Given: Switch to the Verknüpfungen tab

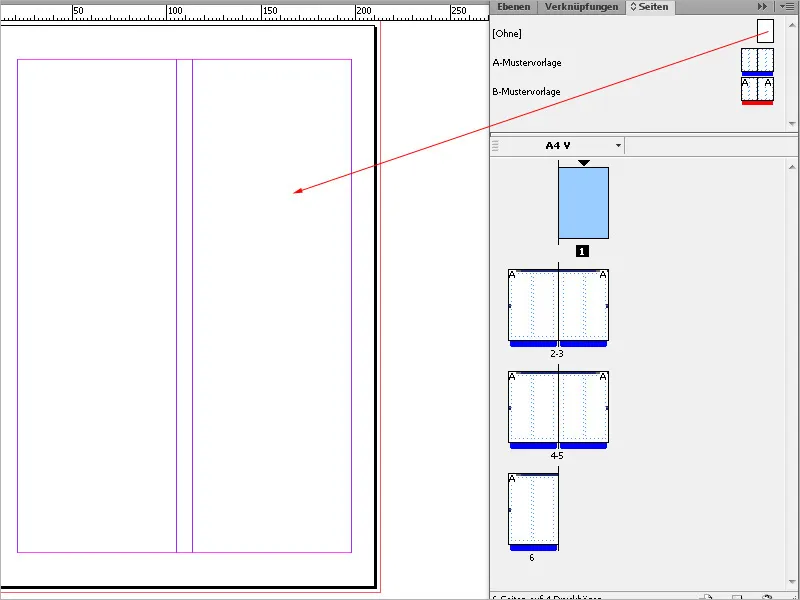Looking at the screenshot, I should tap(581, 7).
